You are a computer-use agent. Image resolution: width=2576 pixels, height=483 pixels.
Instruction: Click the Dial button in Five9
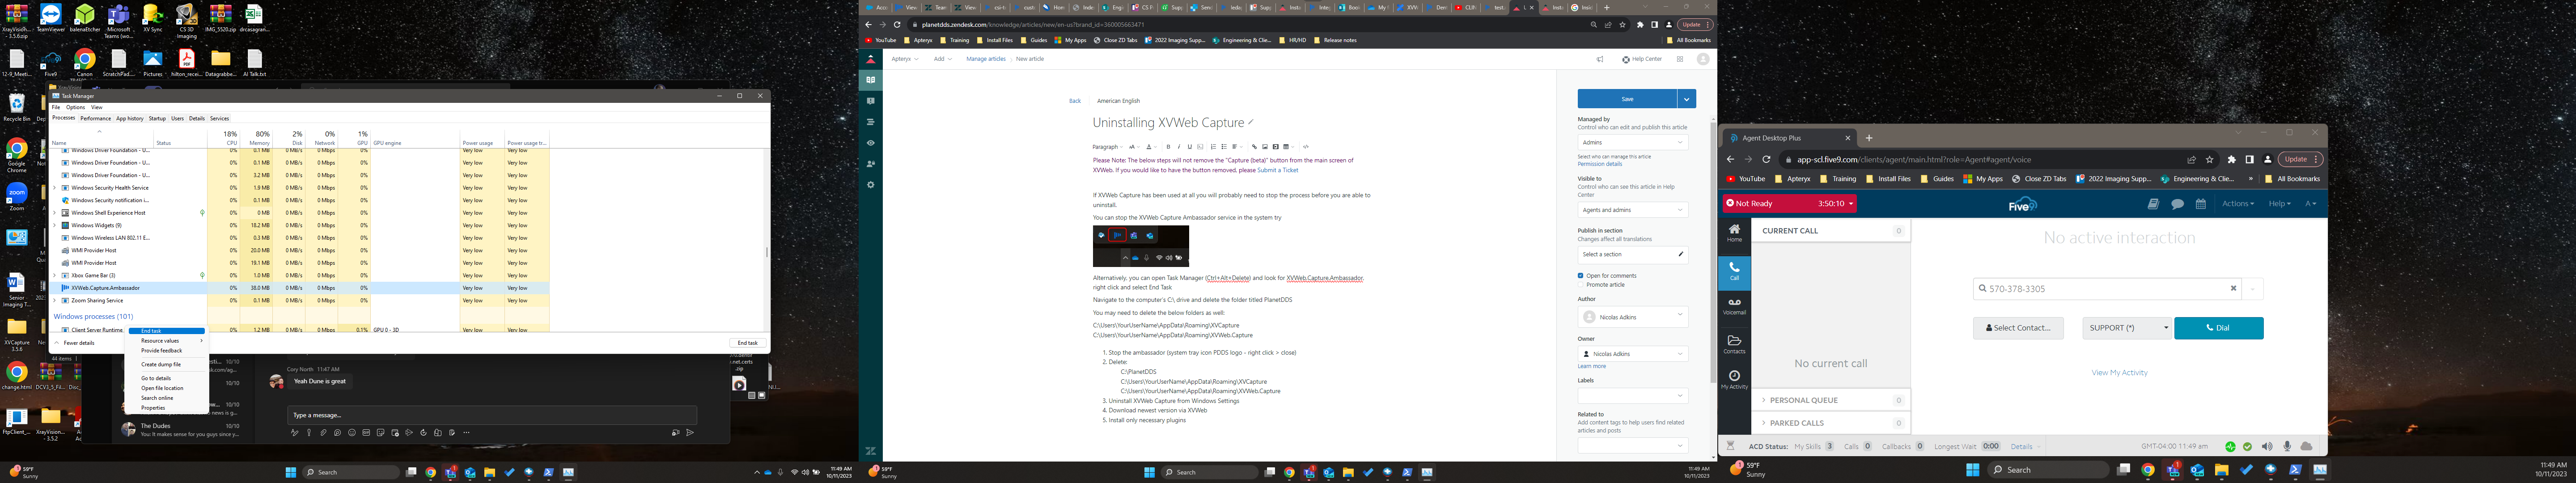click(2218, 328)
